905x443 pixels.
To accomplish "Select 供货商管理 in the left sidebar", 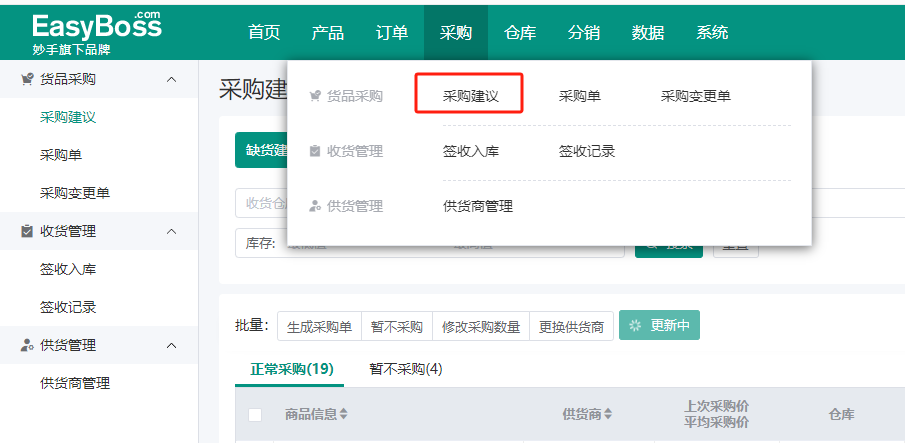I will tap(75, 383).
